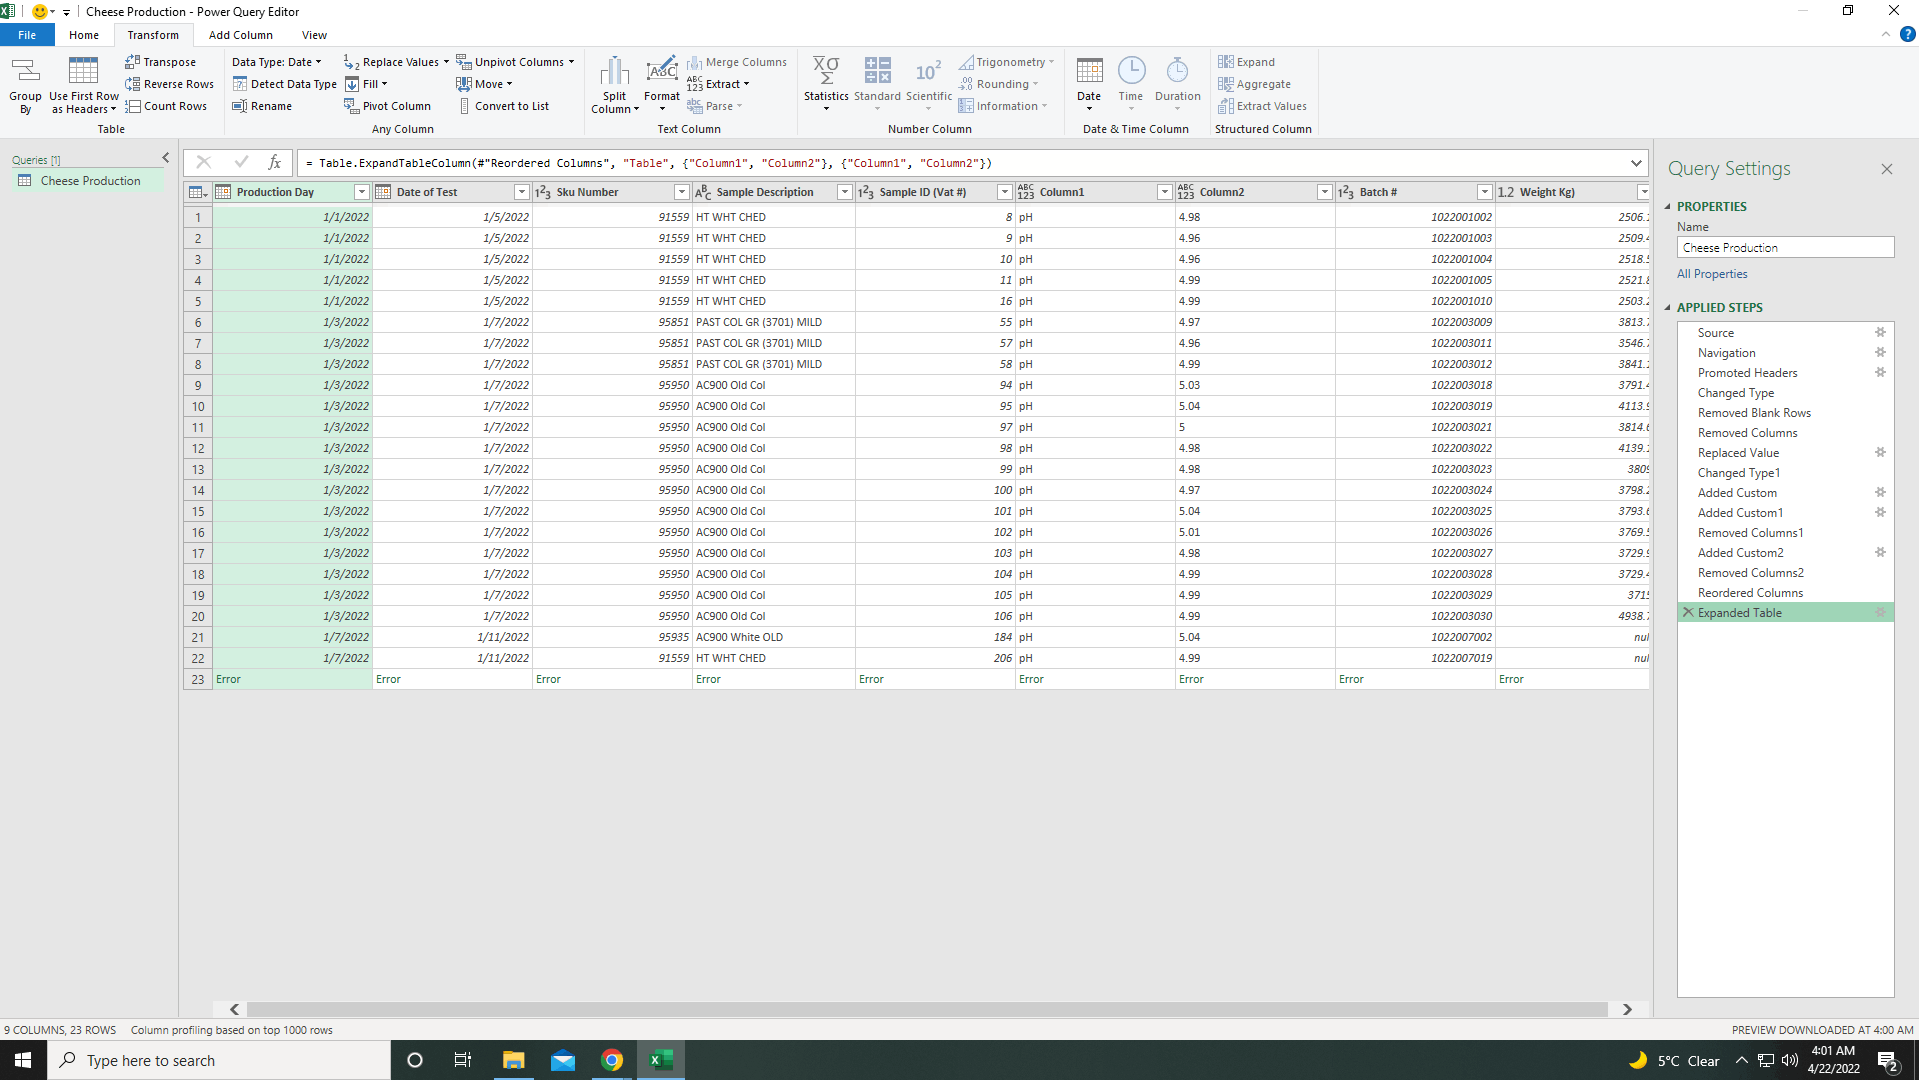Open filter dropdown for Production Day column
1919x1080 pixels.
[x=361, y=192]
